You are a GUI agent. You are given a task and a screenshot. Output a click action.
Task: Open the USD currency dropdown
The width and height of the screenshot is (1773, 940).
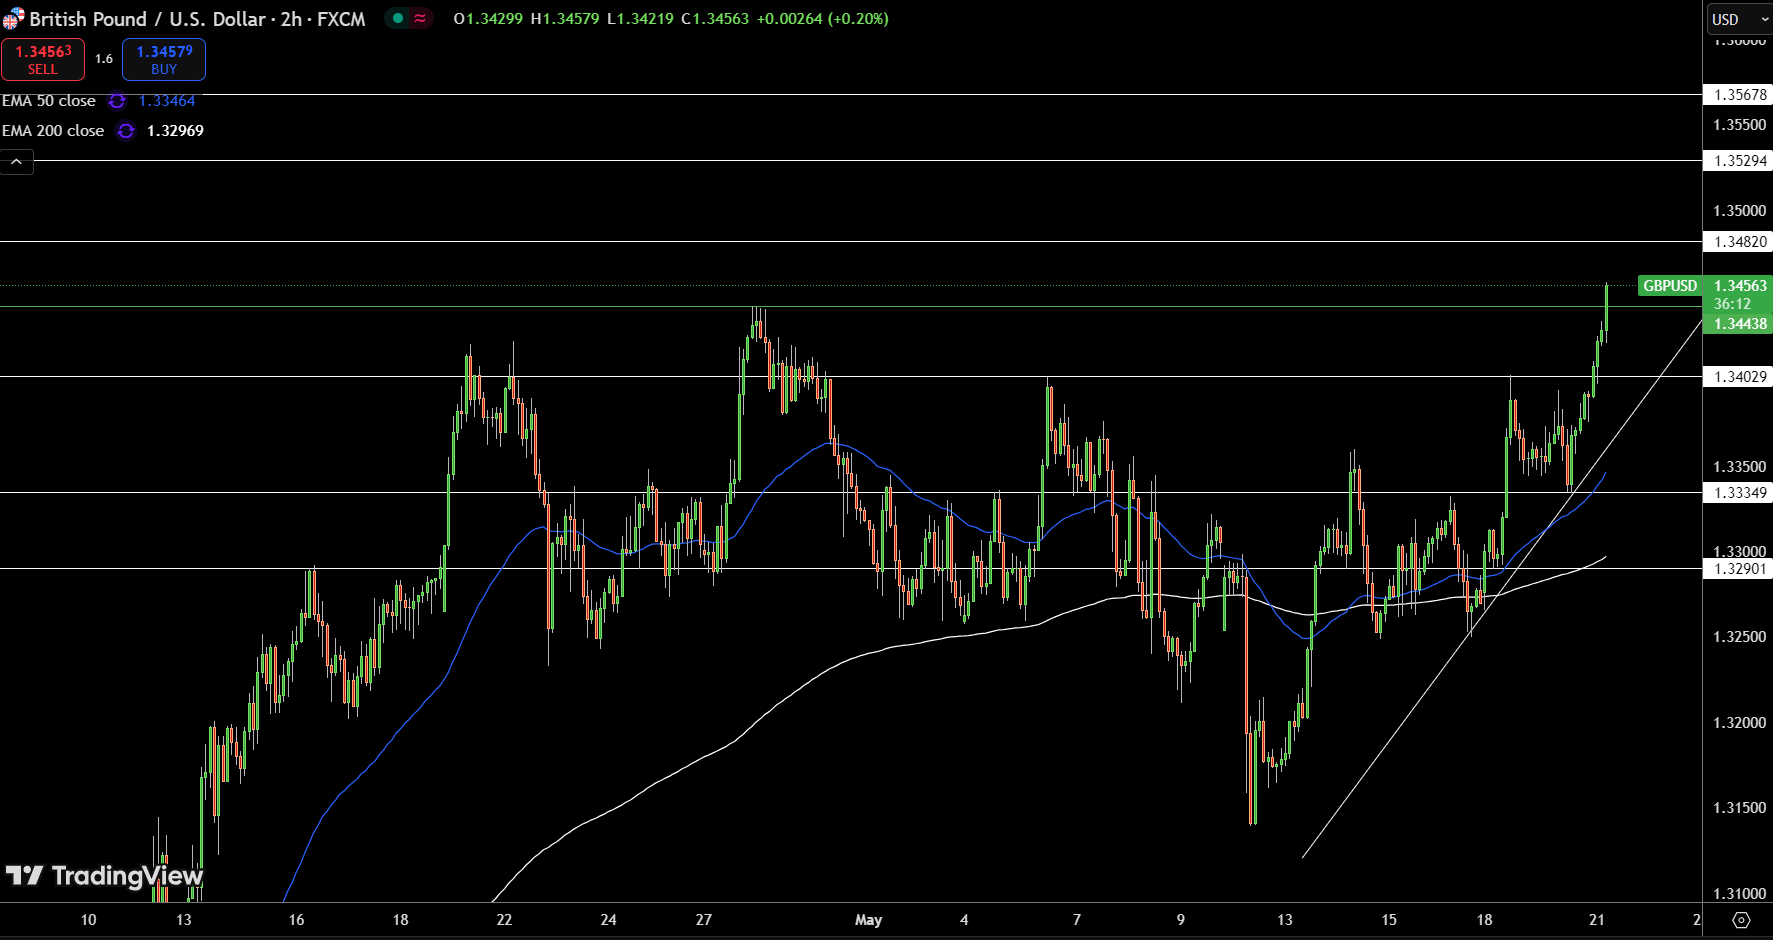pos(1738,19)
